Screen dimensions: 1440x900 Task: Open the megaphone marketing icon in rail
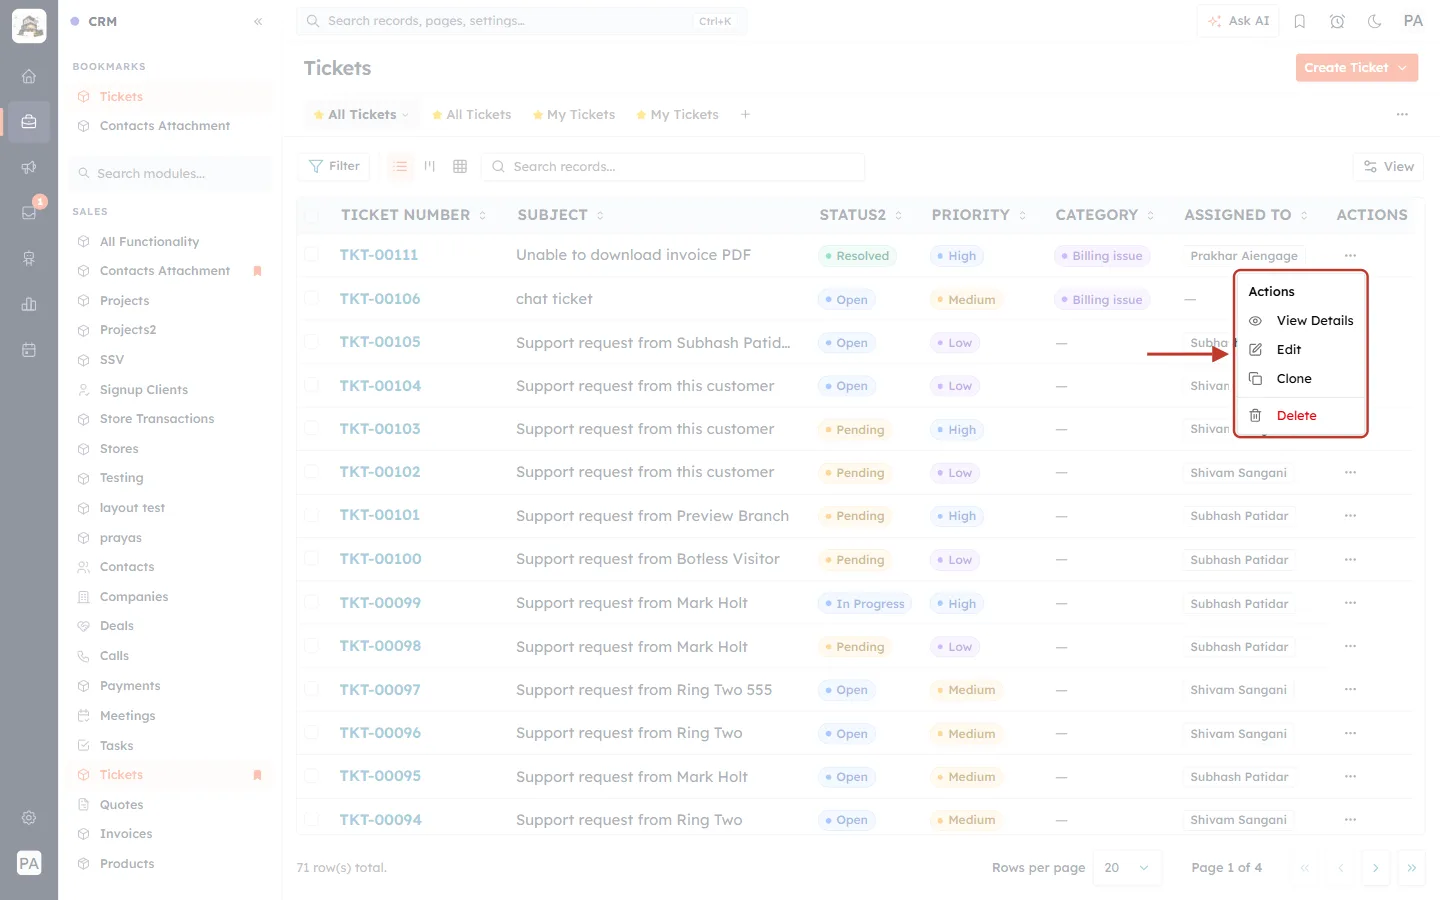click(x=29, y=167)
